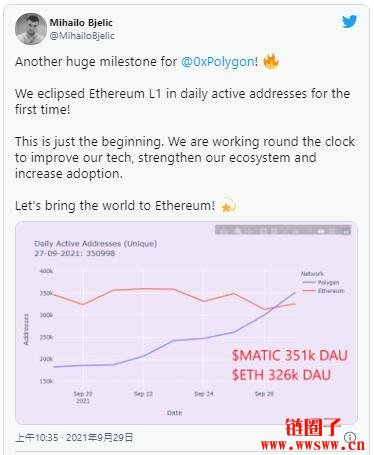374x455 pixels.
Task: Click the fire emoji after @0xPolygon
Action: (271, 61)
